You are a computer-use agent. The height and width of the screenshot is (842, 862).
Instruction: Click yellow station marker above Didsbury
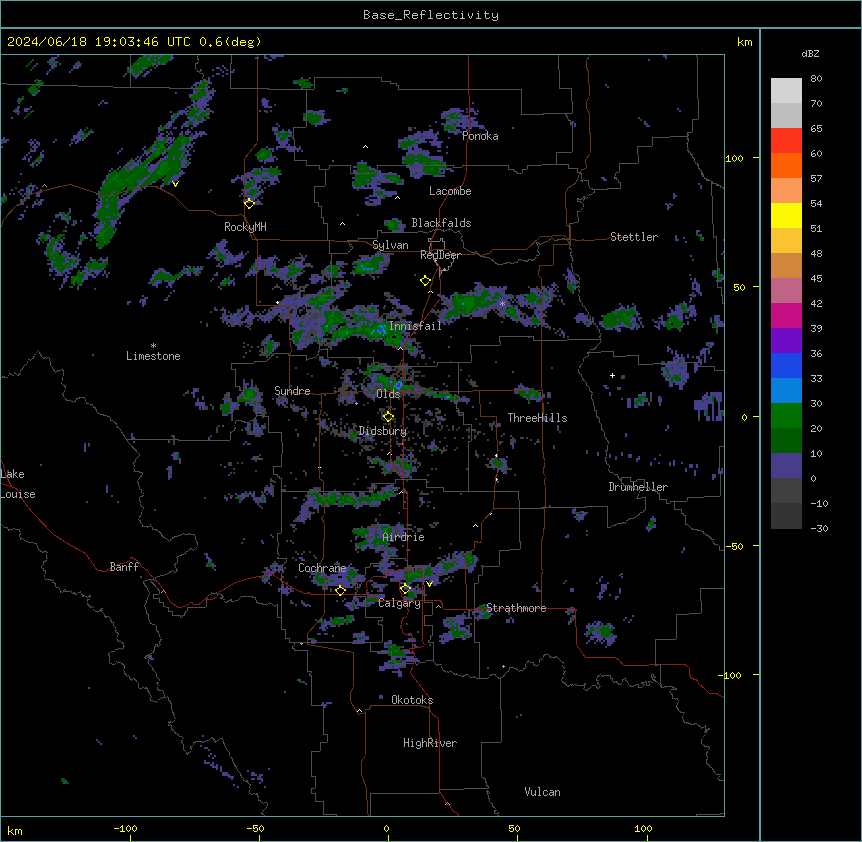tap(388, 417)
